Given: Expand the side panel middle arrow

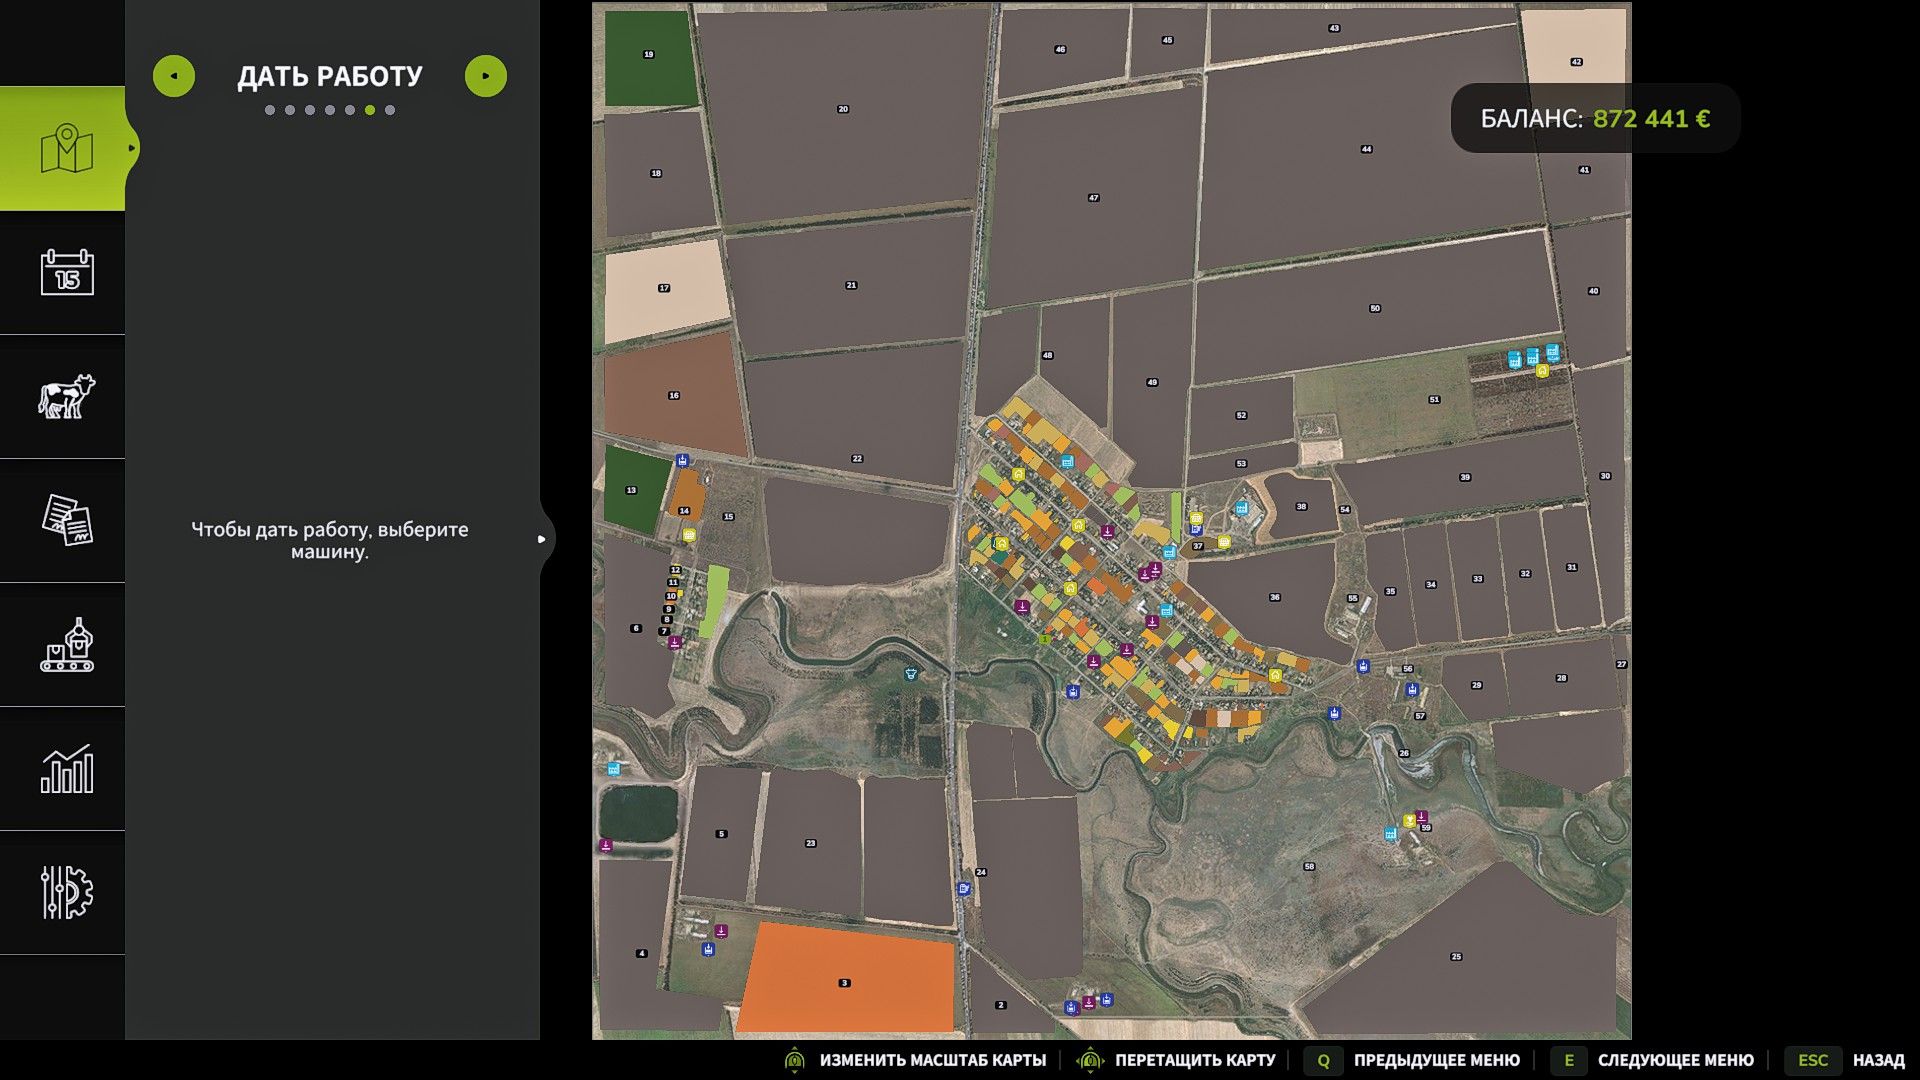Looking at the screenshot, I should tap(541, 539).
